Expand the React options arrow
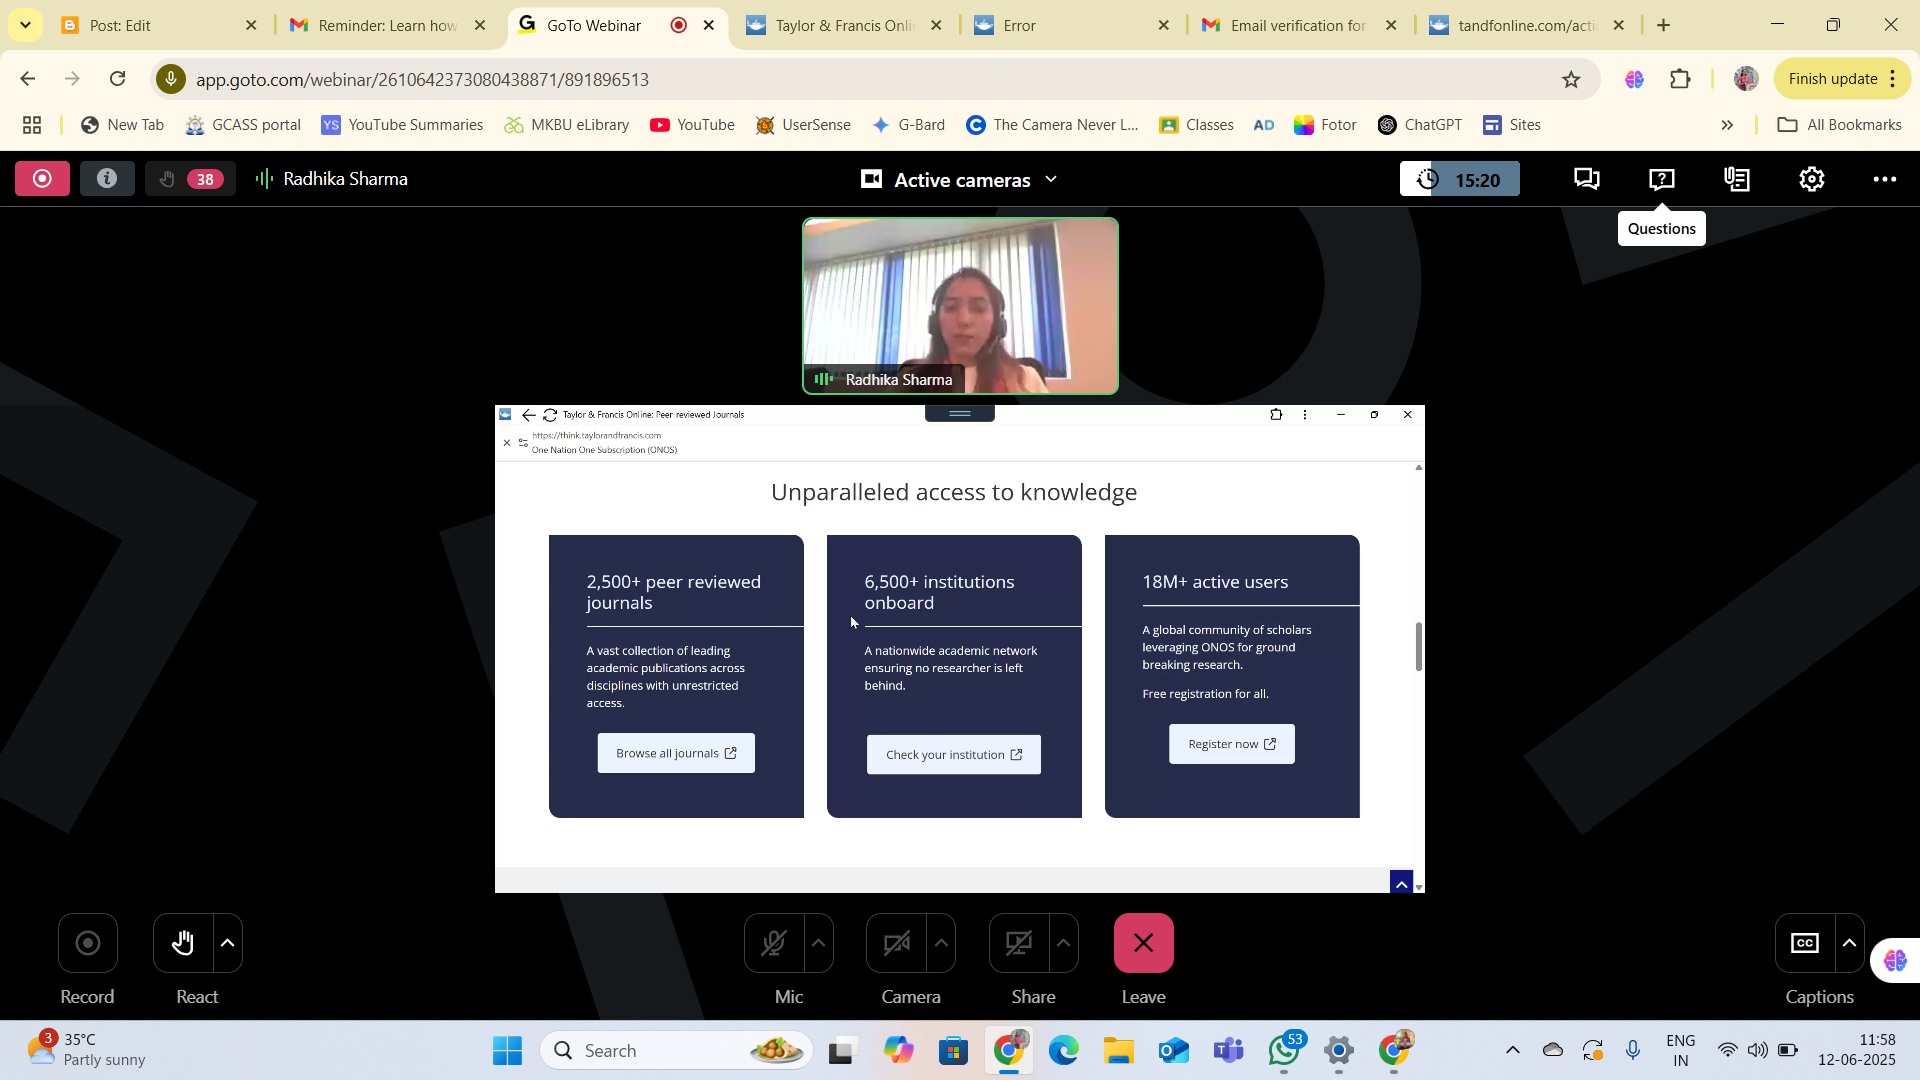 pyautogui.click(x=228, y=943)
